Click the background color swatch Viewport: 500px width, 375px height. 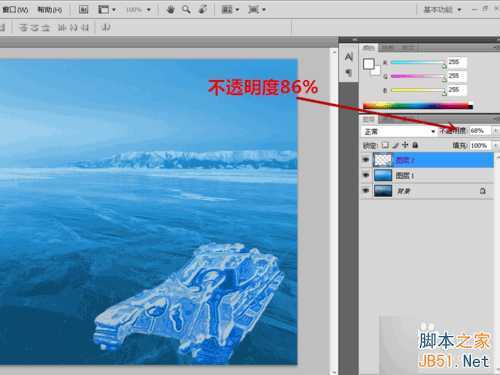pos(377,71)
